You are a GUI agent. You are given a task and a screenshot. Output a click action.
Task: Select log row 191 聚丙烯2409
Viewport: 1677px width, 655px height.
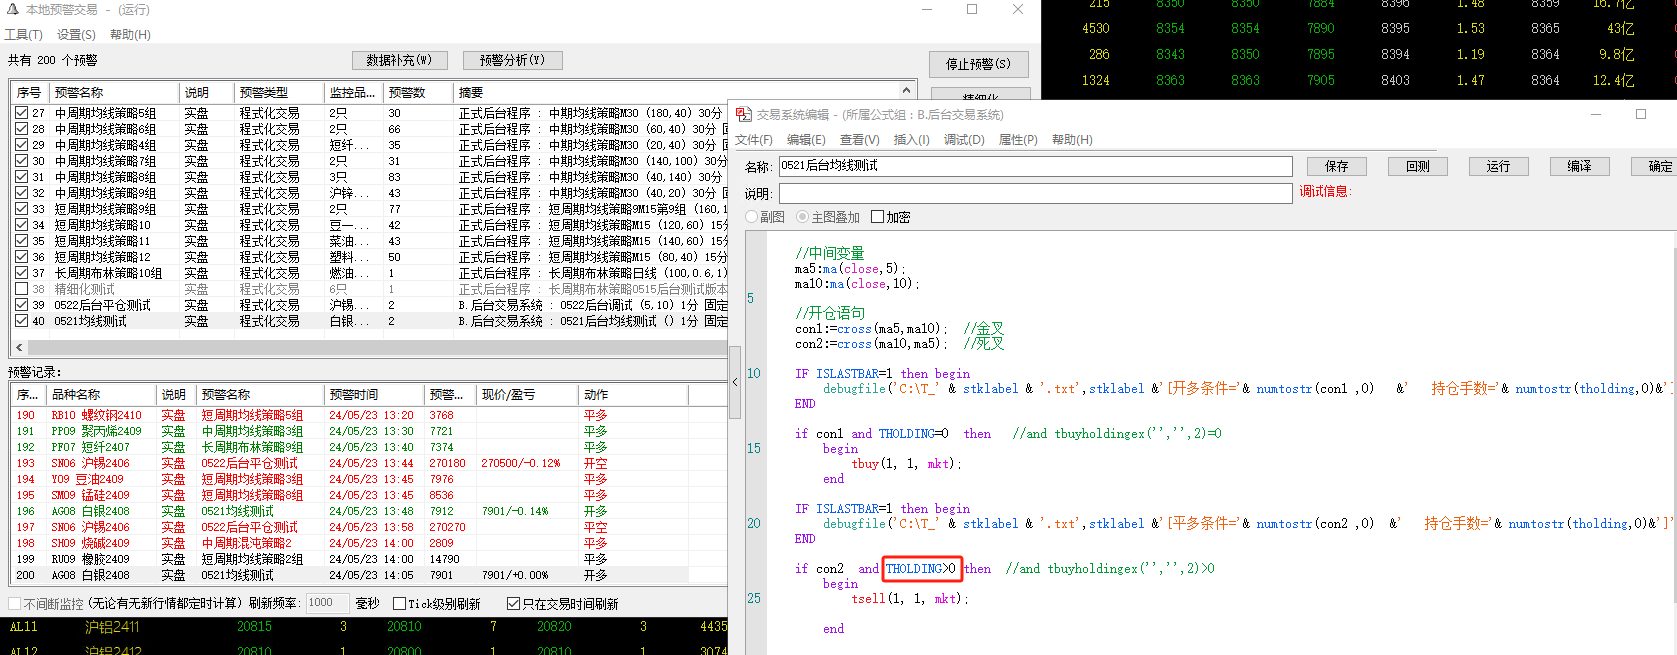coord(369,431)
